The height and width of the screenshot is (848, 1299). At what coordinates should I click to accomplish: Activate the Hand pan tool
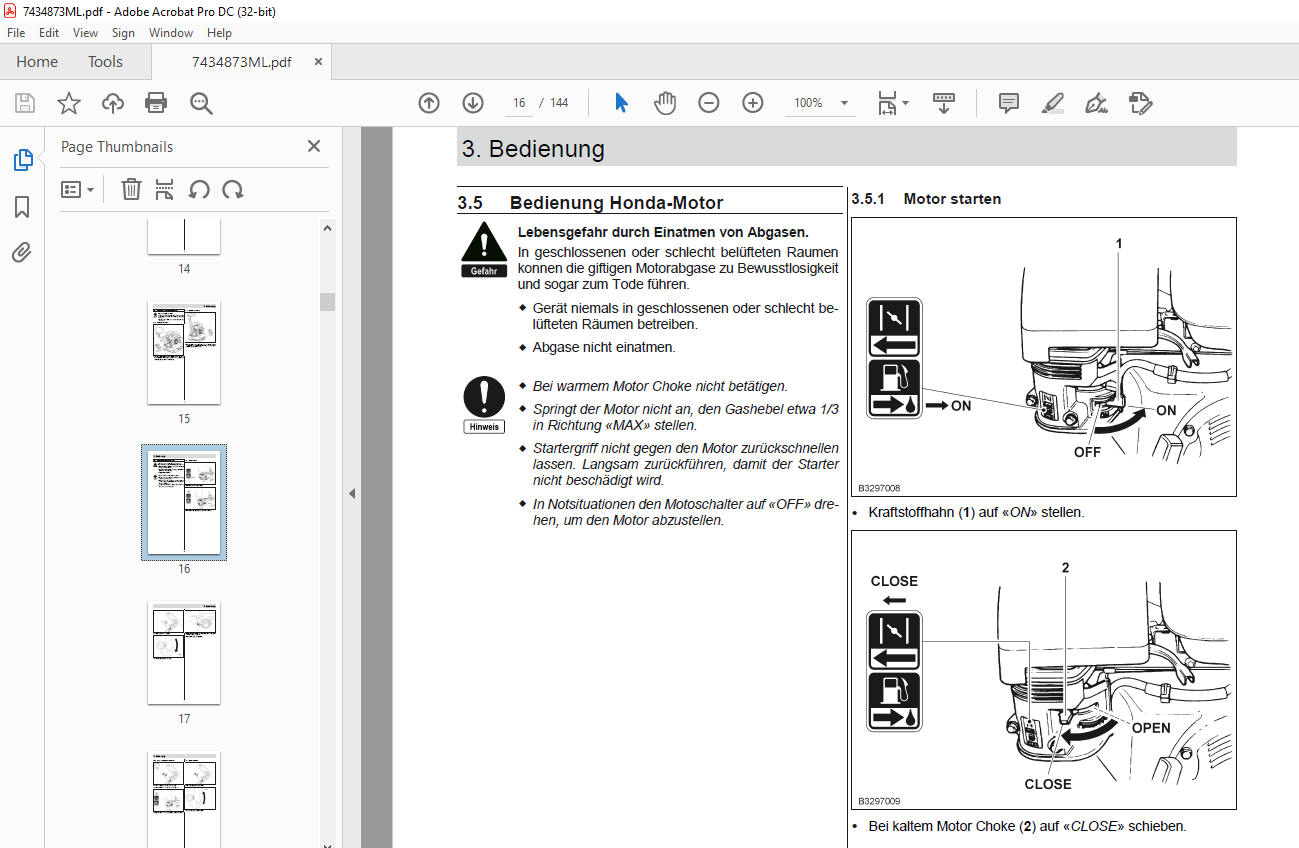click(x=665, y=103)
